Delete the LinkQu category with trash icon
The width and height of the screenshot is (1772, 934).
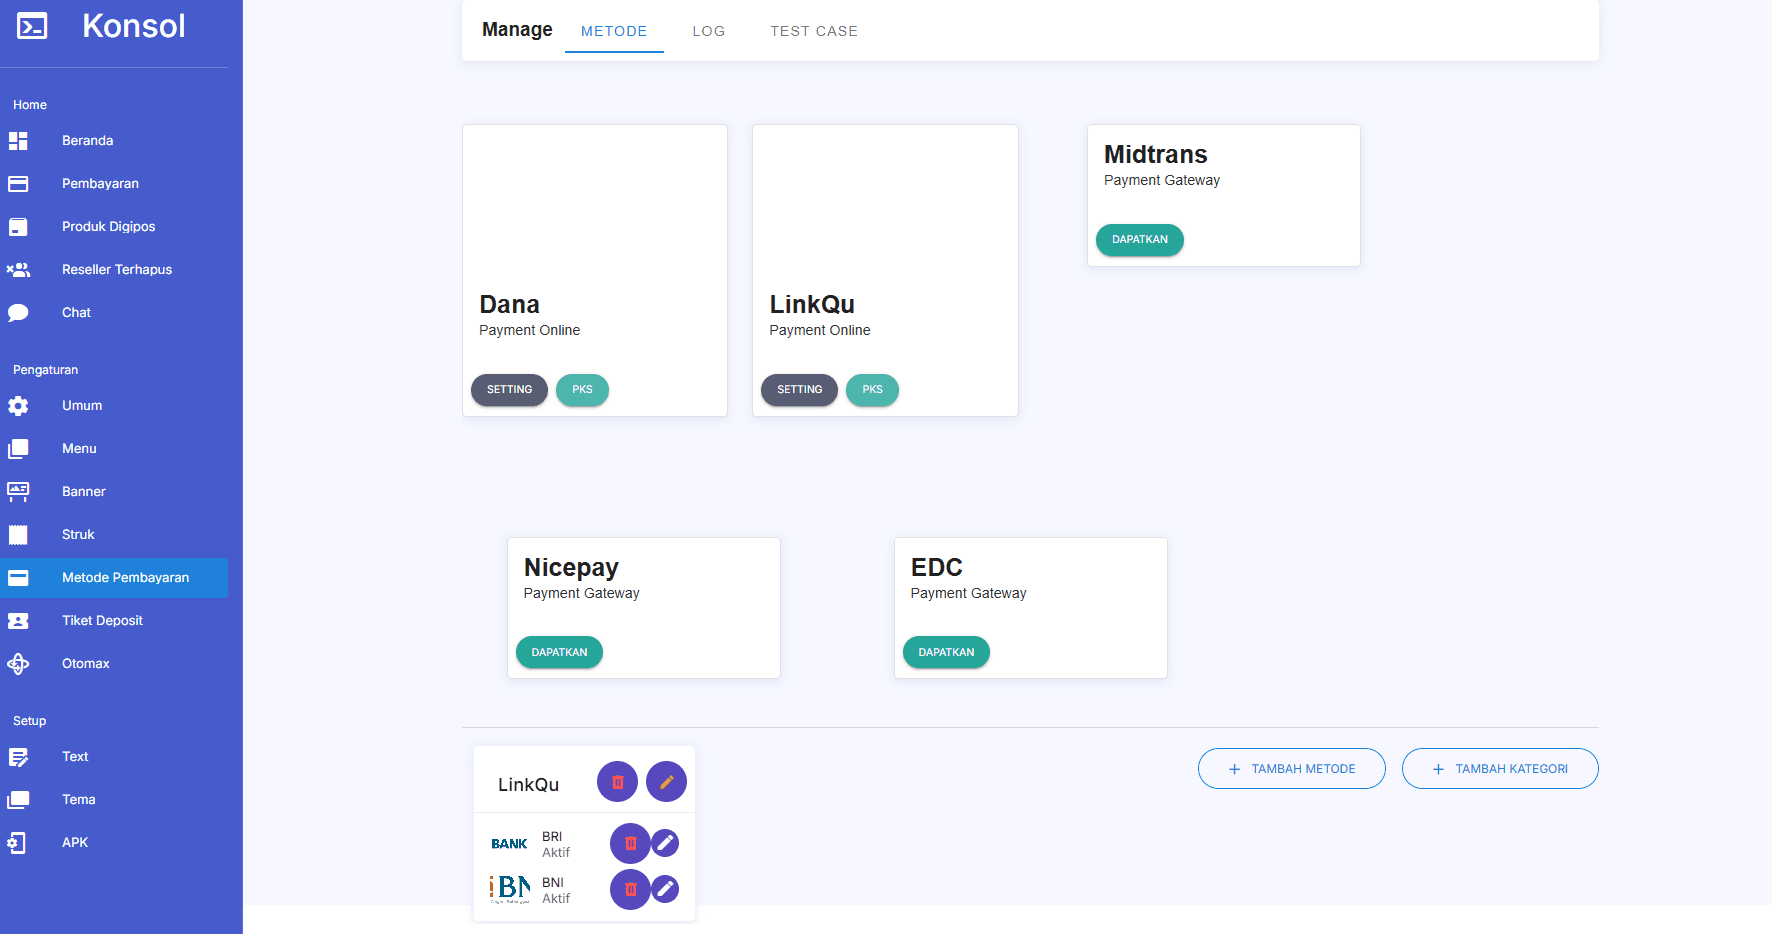[x=617, y=782]
